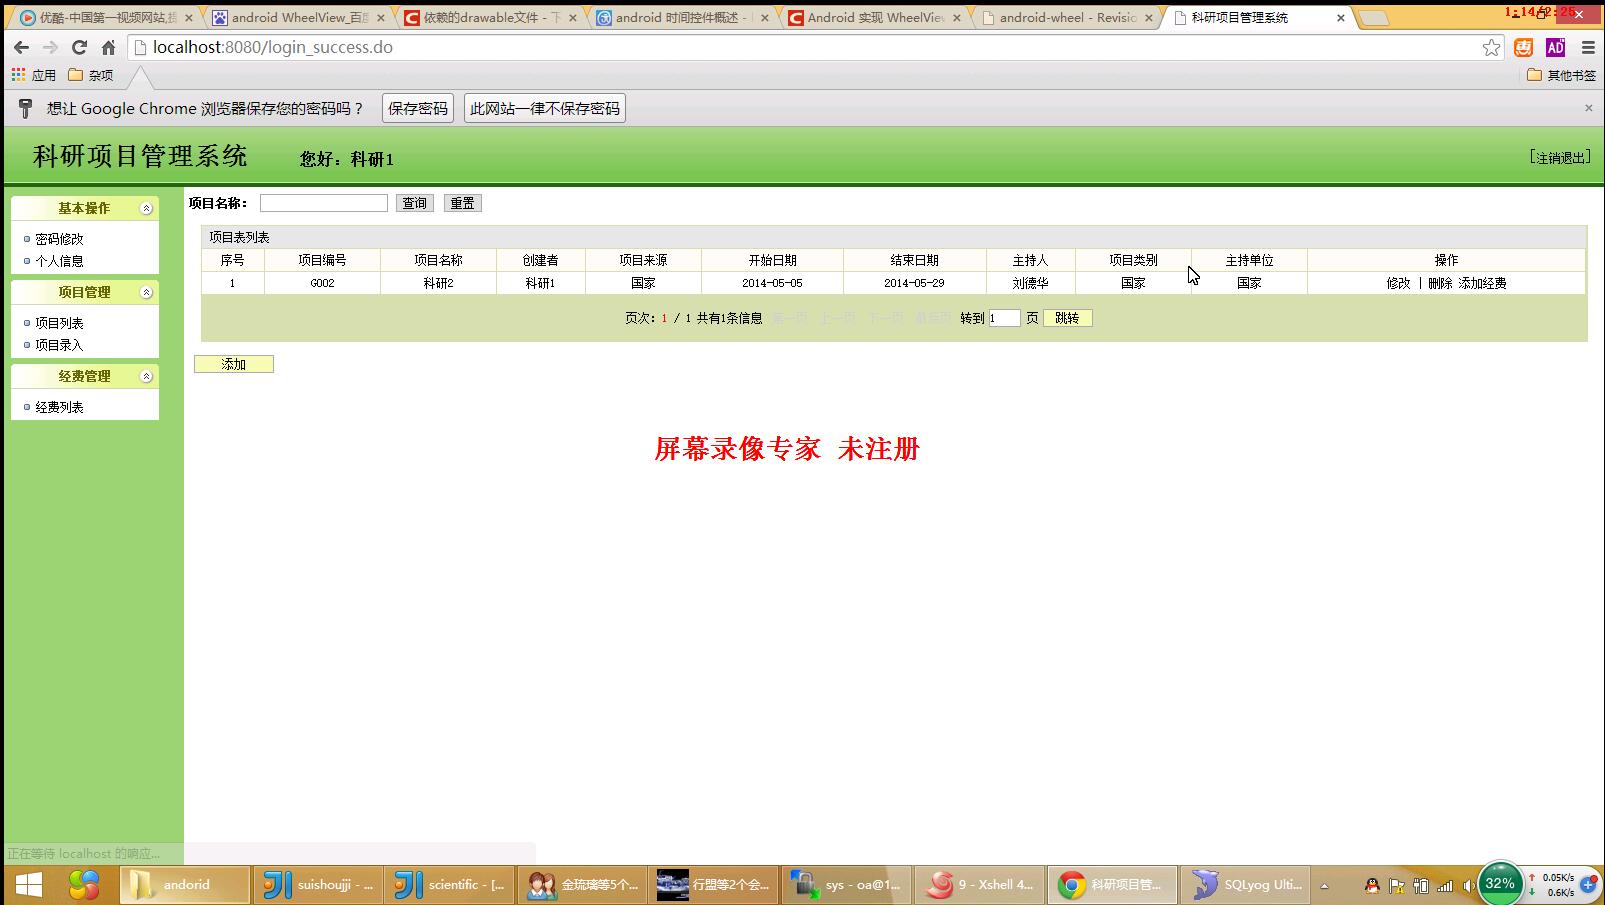Open the 应用 apps shortcut
This screenshot has height=905, width=1605.
34,75
